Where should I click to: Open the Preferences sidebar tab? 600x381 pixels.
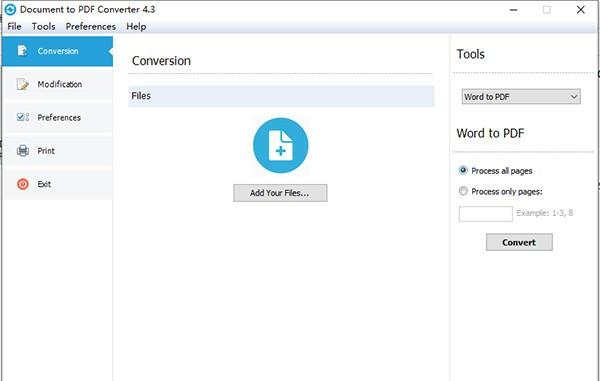(57, 118)
